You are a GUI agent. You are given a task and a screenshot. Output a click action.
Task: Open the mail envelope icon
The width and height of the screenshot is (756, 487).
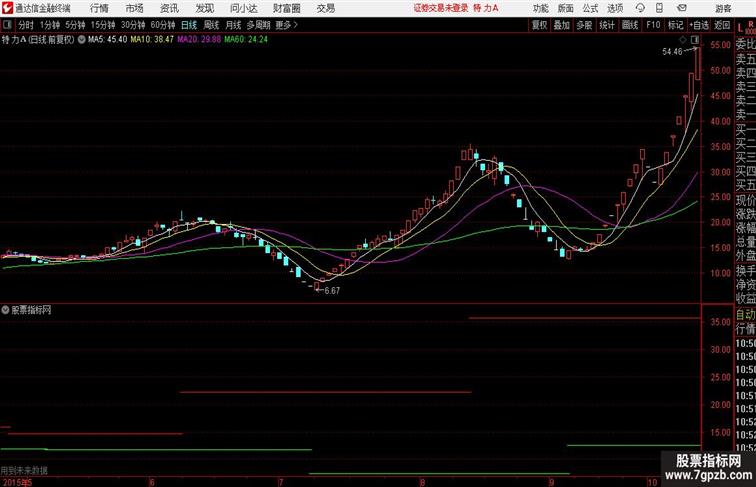682,8
